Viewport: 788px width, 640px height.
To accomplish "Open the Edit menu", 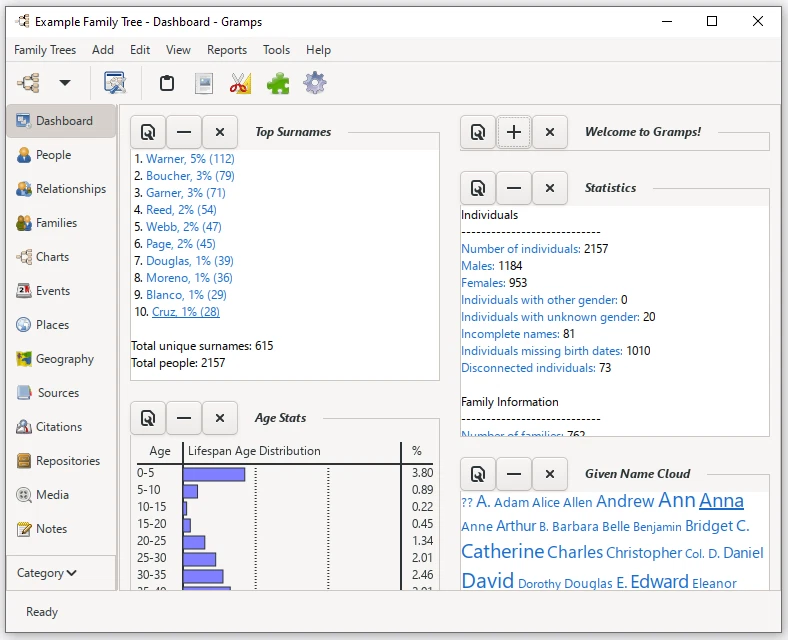I will (140, 50).
